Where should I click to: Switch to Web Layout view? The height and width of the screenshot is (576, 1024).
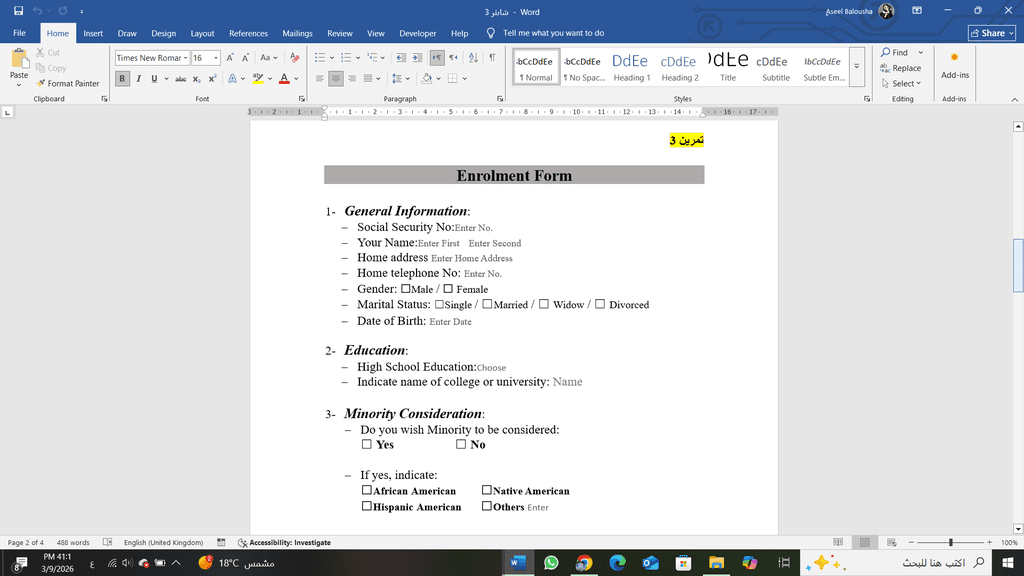point(891,542)
